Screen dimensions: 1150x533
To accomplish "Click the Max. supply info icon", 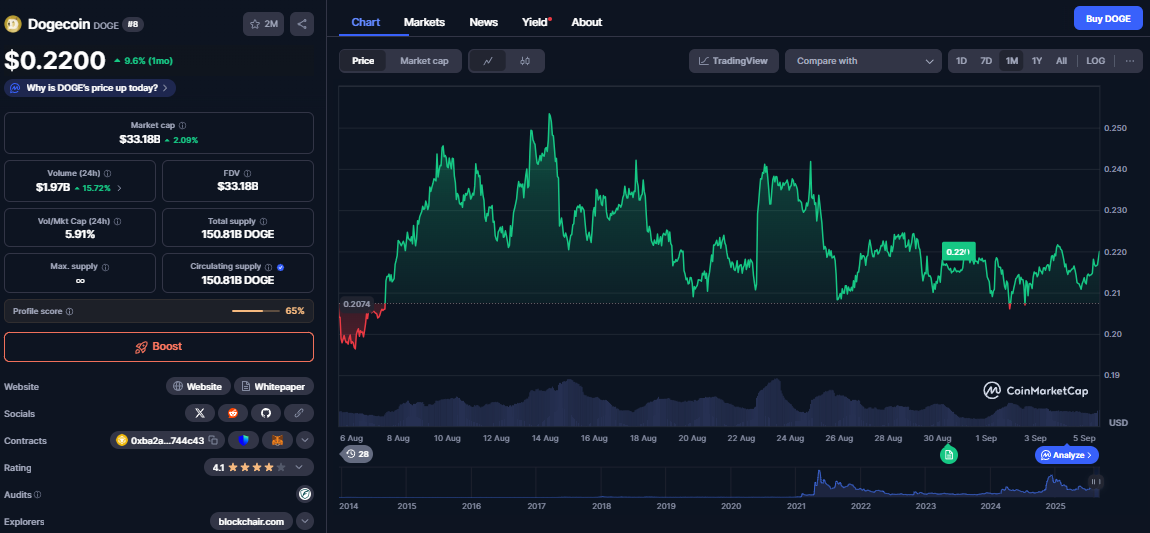I will click(x=105, y=267).
